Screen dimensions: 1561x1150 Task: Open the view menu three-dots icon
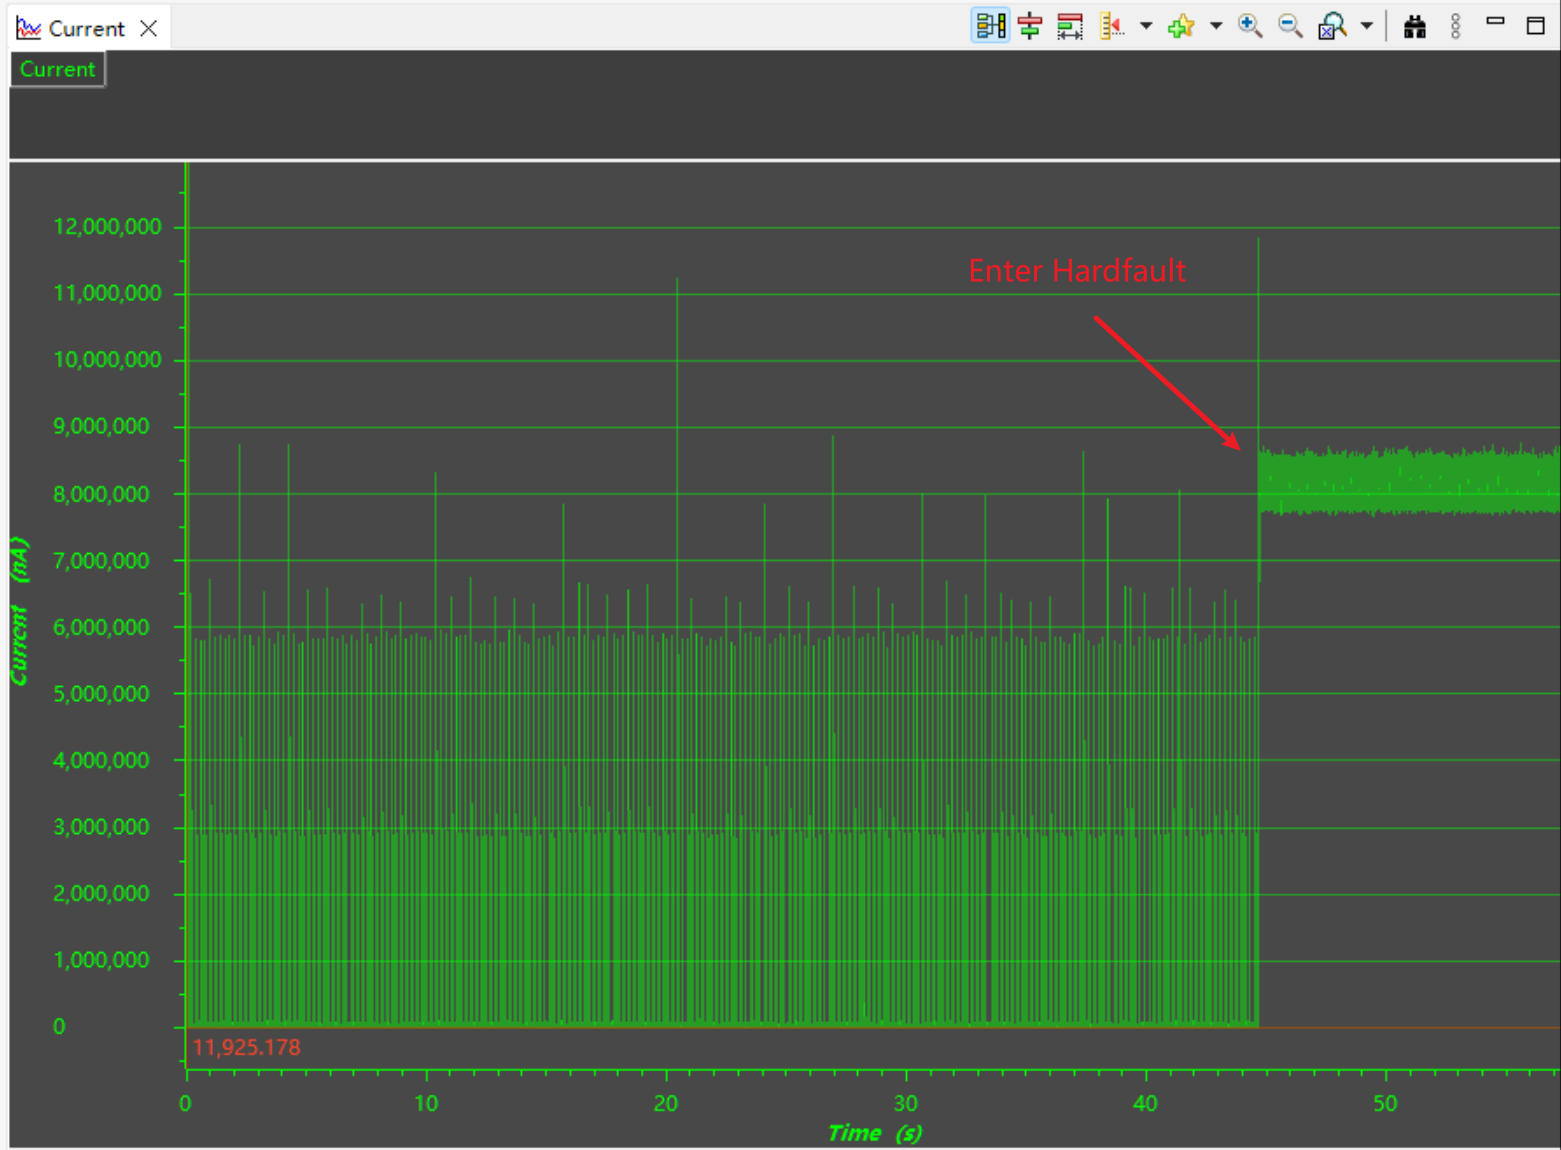pyautogui.click(x=1455, y=26)
